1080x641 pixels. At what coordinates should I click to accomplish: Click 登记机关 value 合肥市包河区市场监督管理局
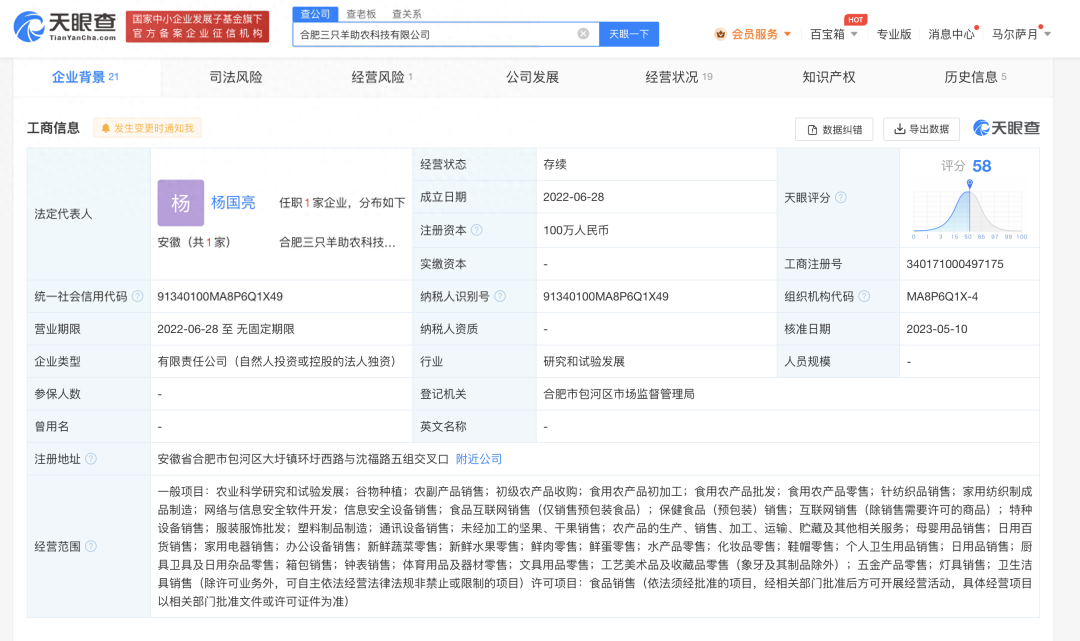click(x=619, y=394)
